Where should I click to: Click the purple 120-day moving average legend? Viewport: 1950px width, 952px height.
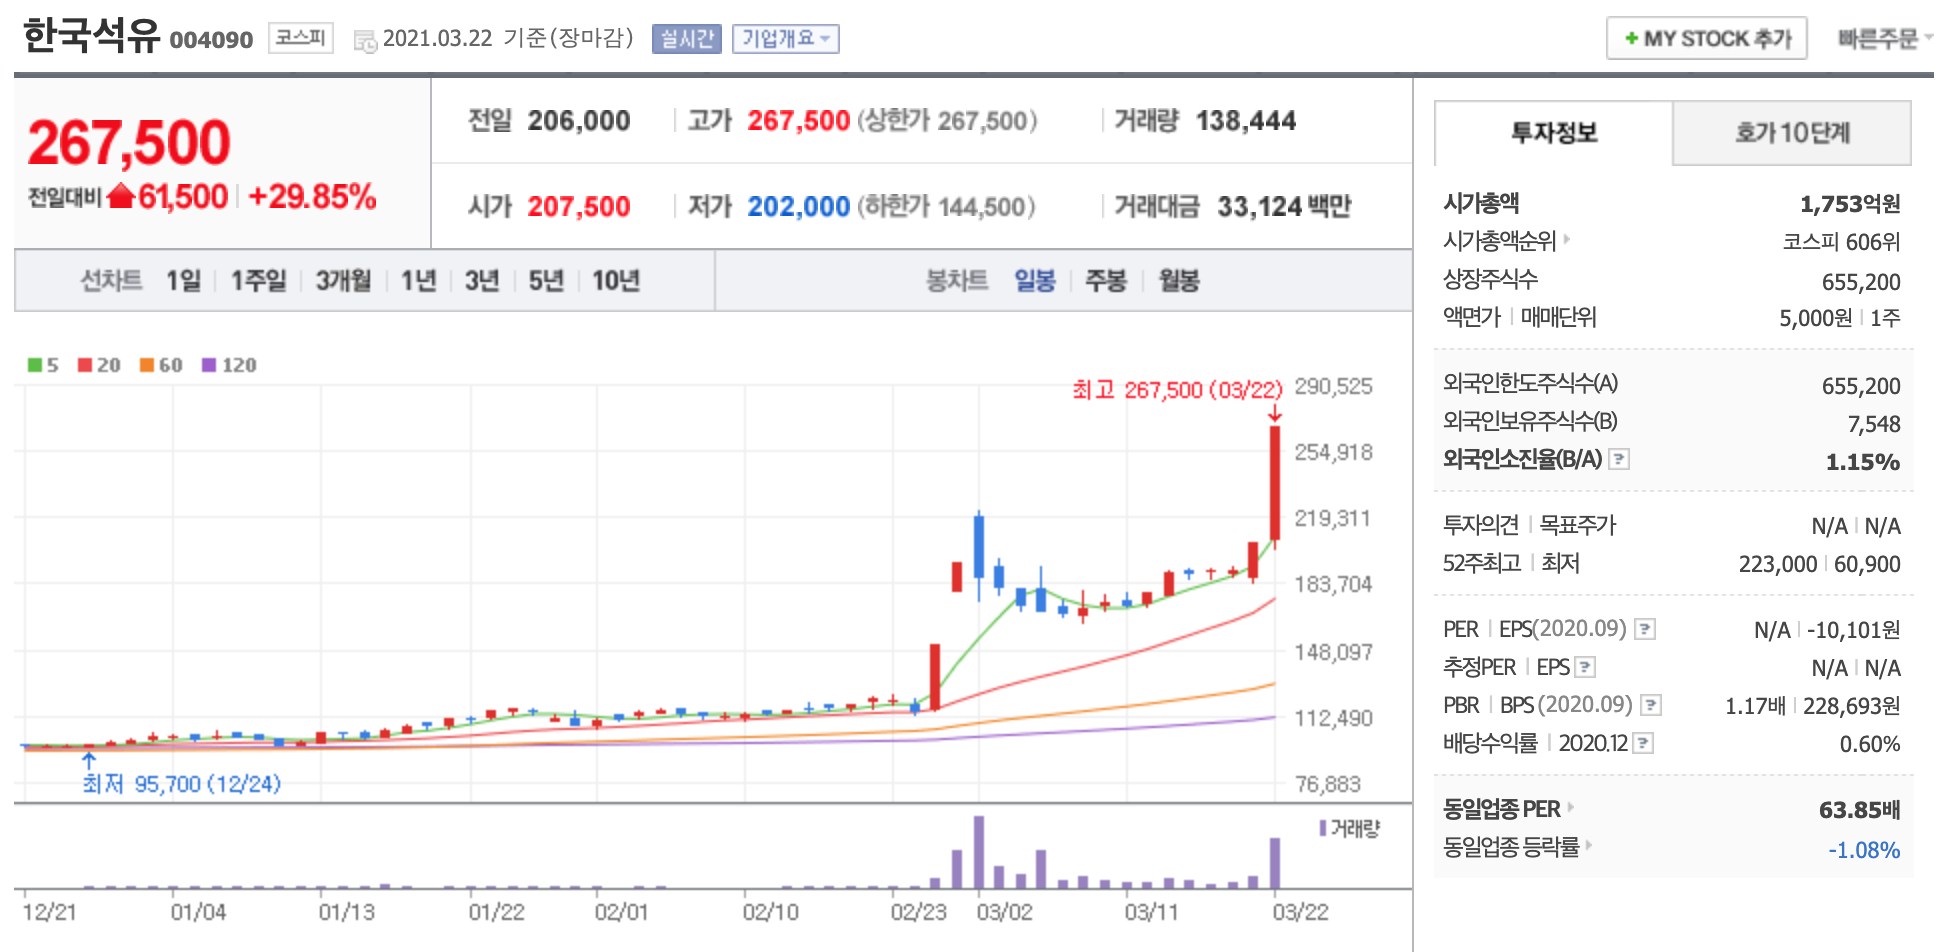tap(229, 365)
